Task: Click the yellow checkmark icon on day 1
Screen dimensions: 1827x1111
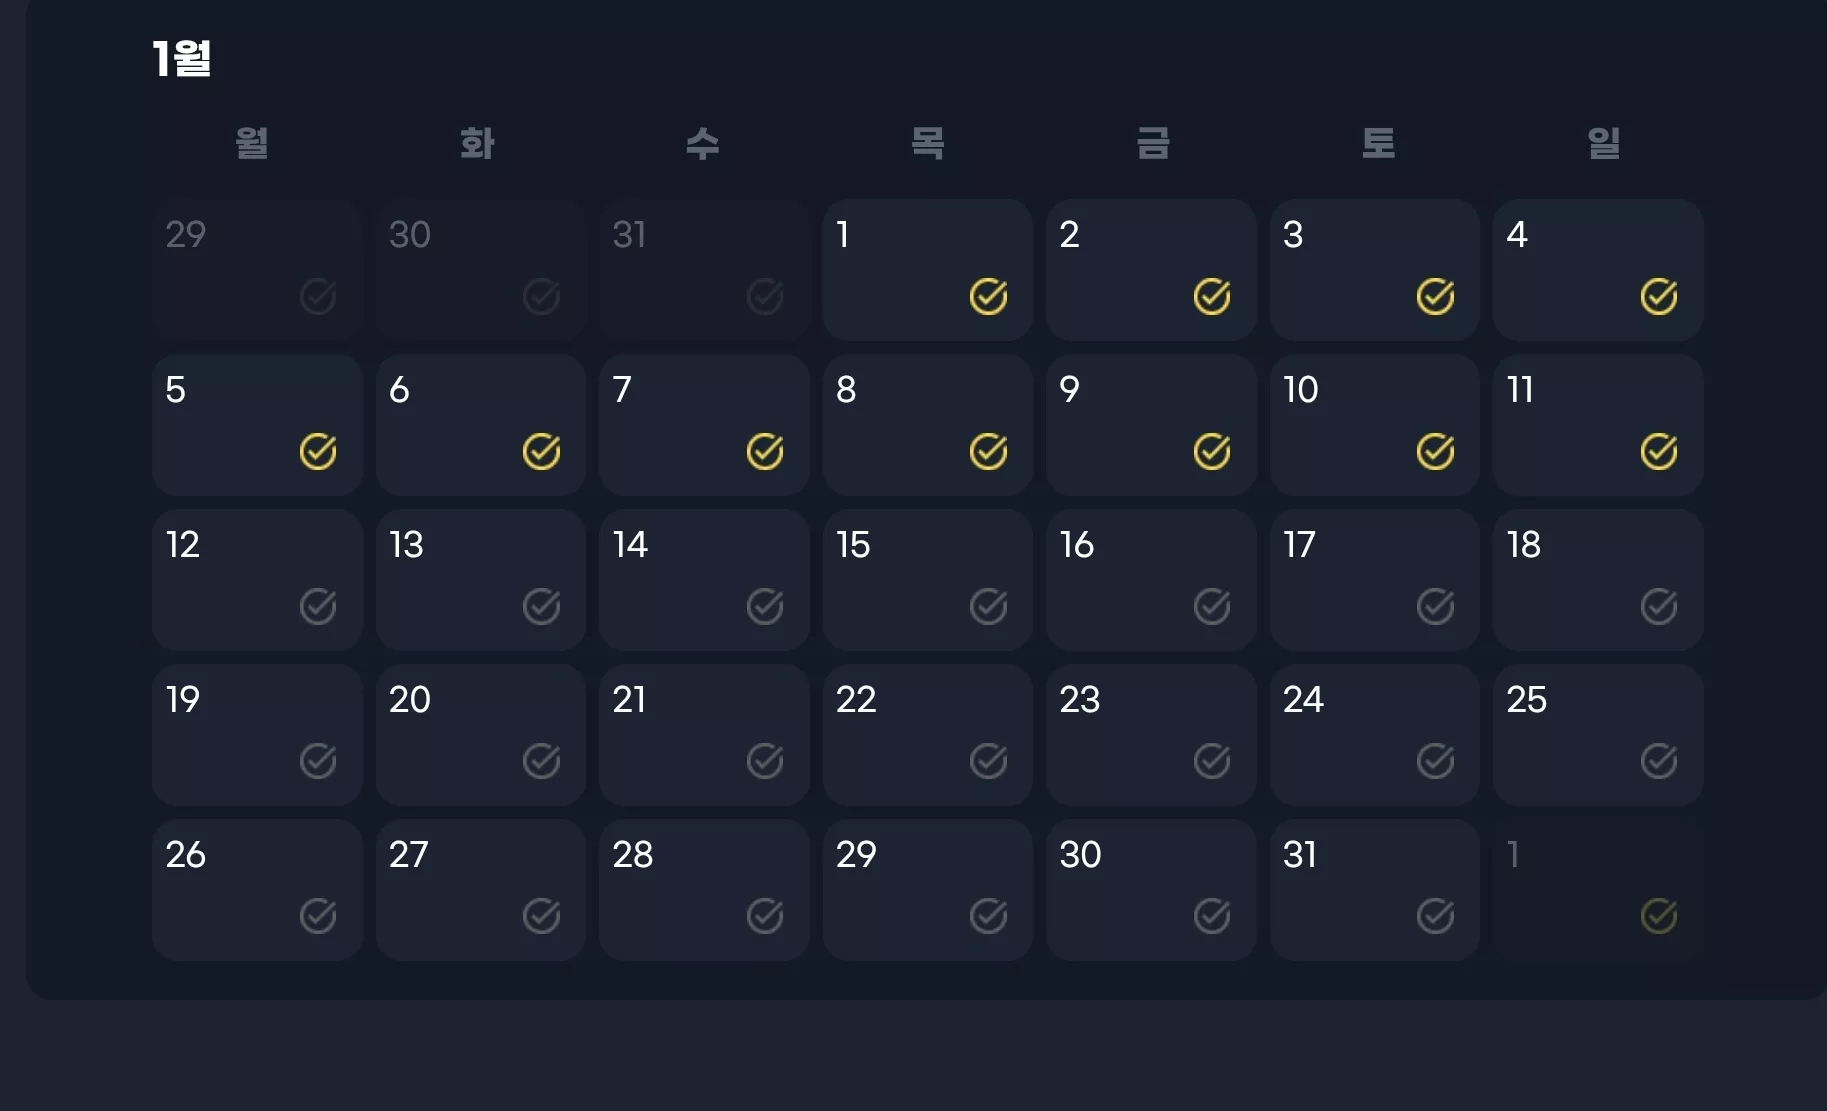Action: point(988,297)
